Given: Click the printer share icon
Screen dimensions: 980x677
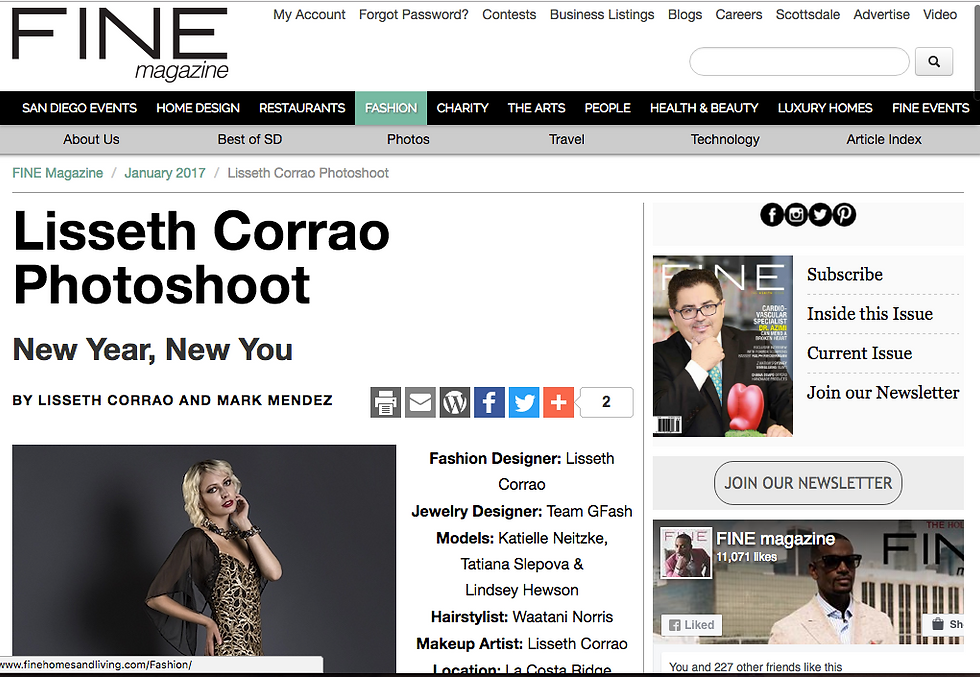Looking at the screenshot, I should click(x=386, y=402).
